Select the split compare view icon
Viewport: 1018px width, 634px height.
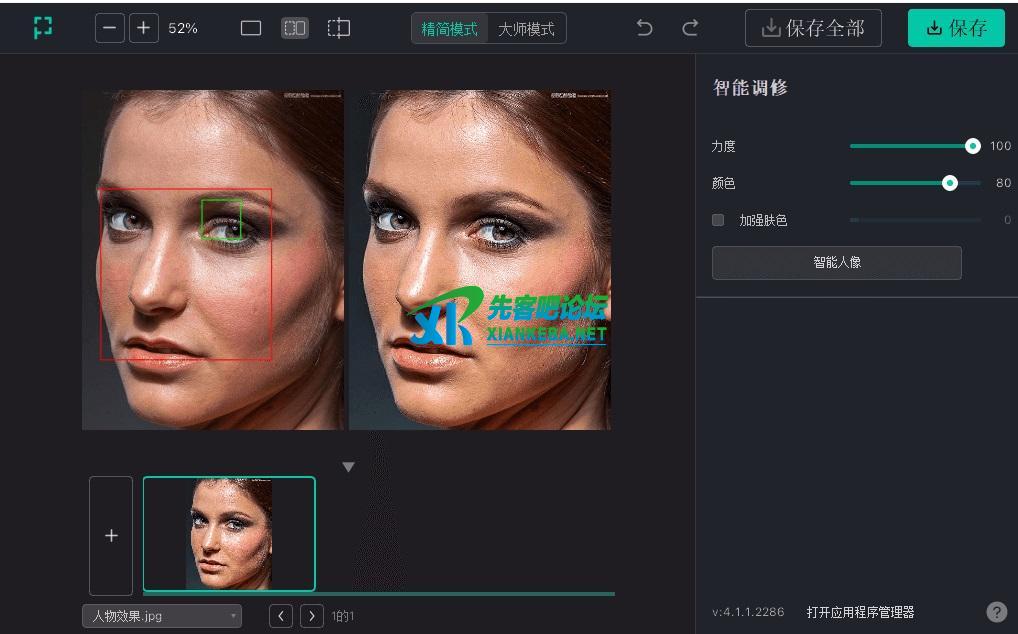pyautogui.click(x=339, y=28)
